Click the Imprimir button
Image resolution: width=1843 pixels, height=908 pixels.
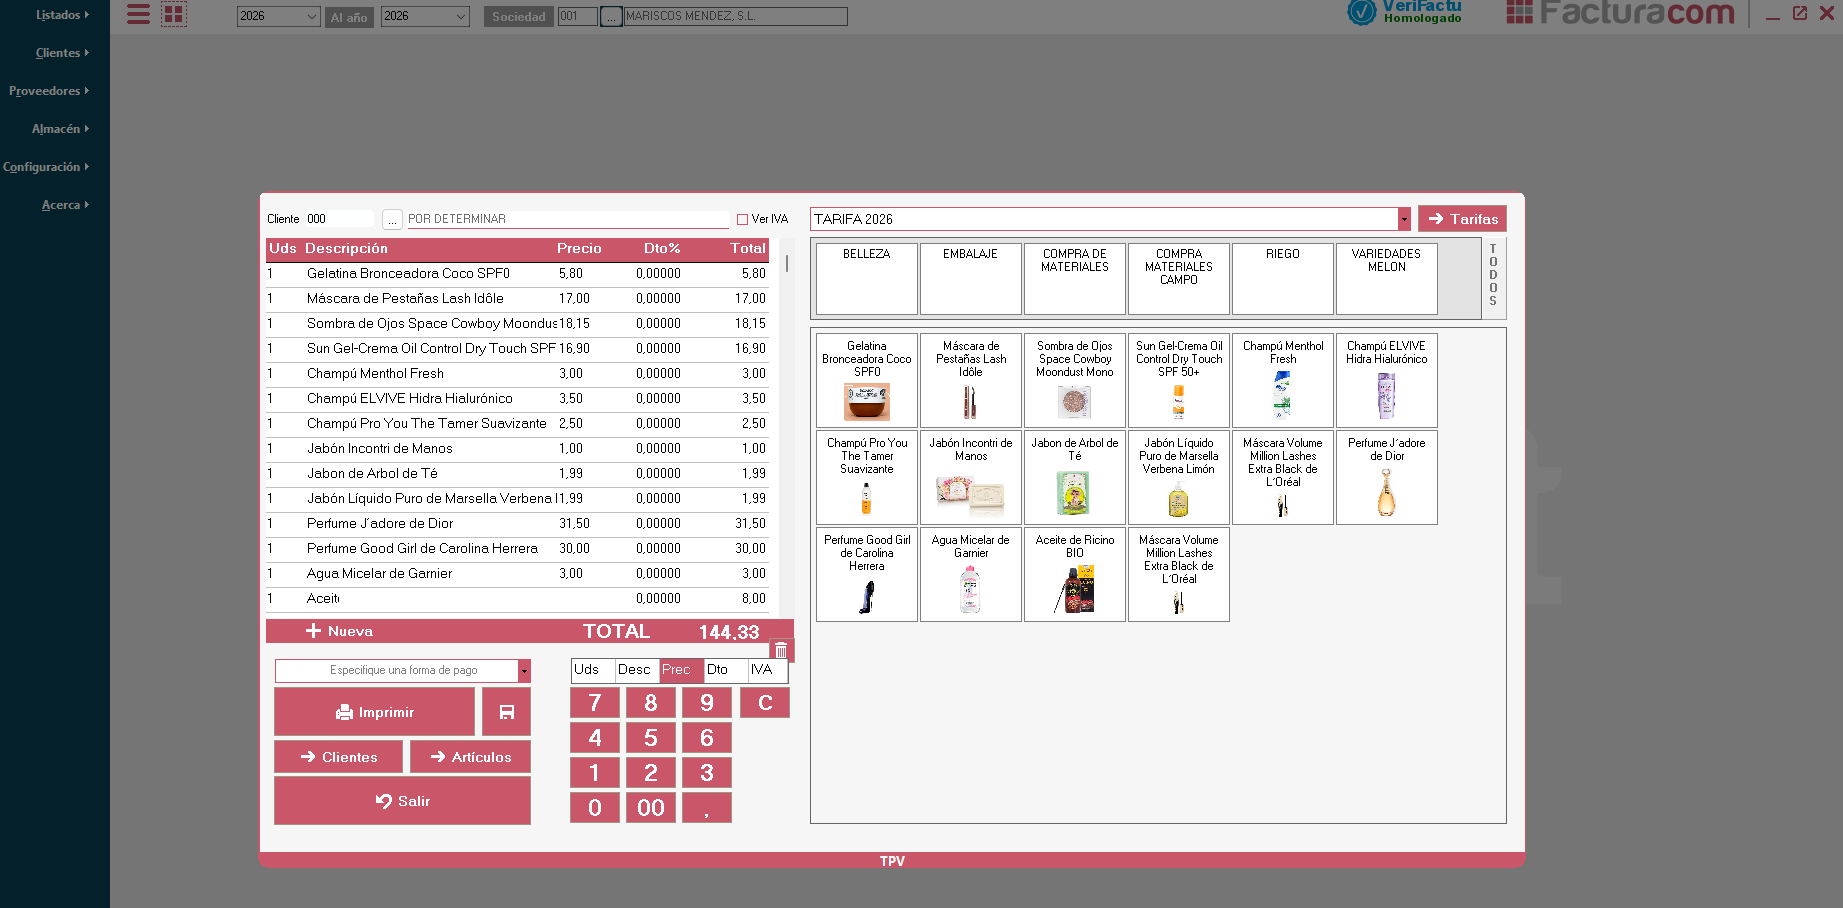pyautogui.click(x=375, y=712)
